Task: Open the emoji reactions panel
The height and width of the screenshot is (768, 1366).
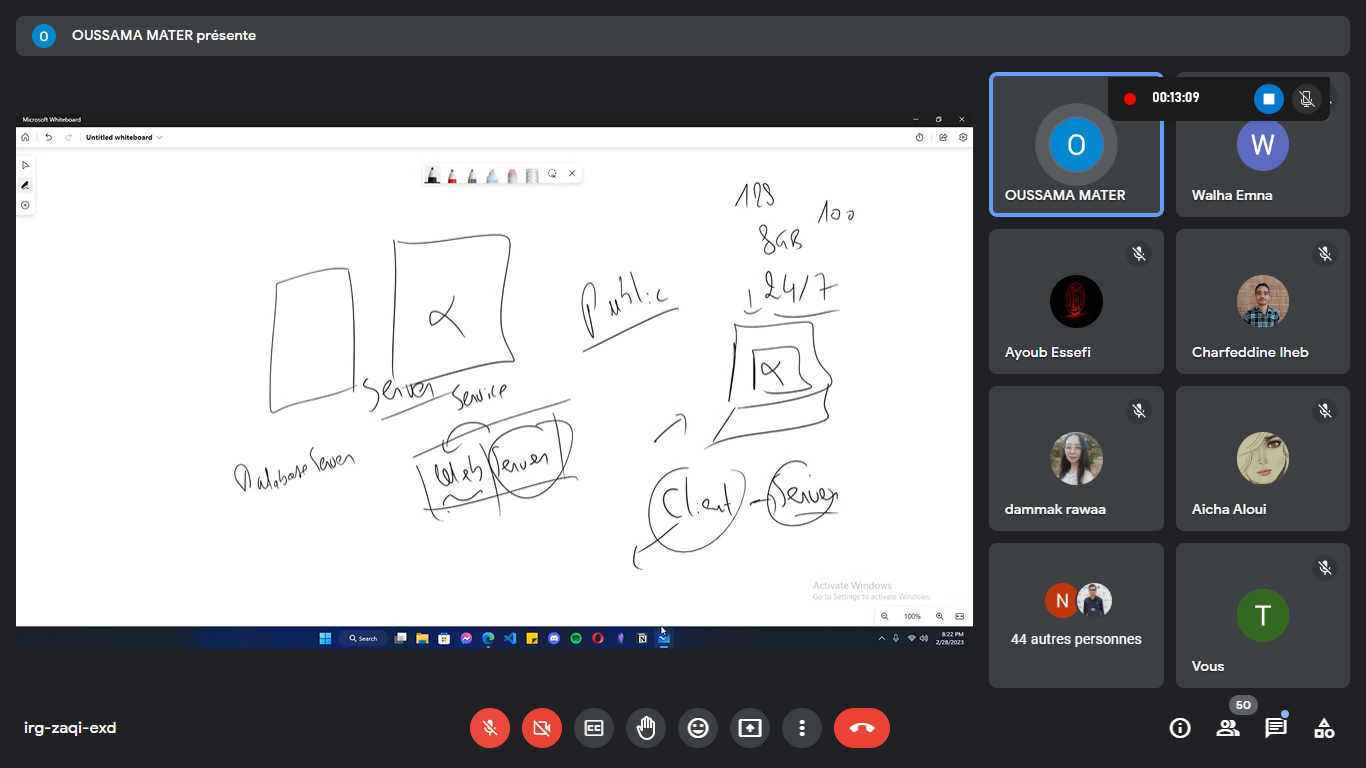Action: pos(698,728)
